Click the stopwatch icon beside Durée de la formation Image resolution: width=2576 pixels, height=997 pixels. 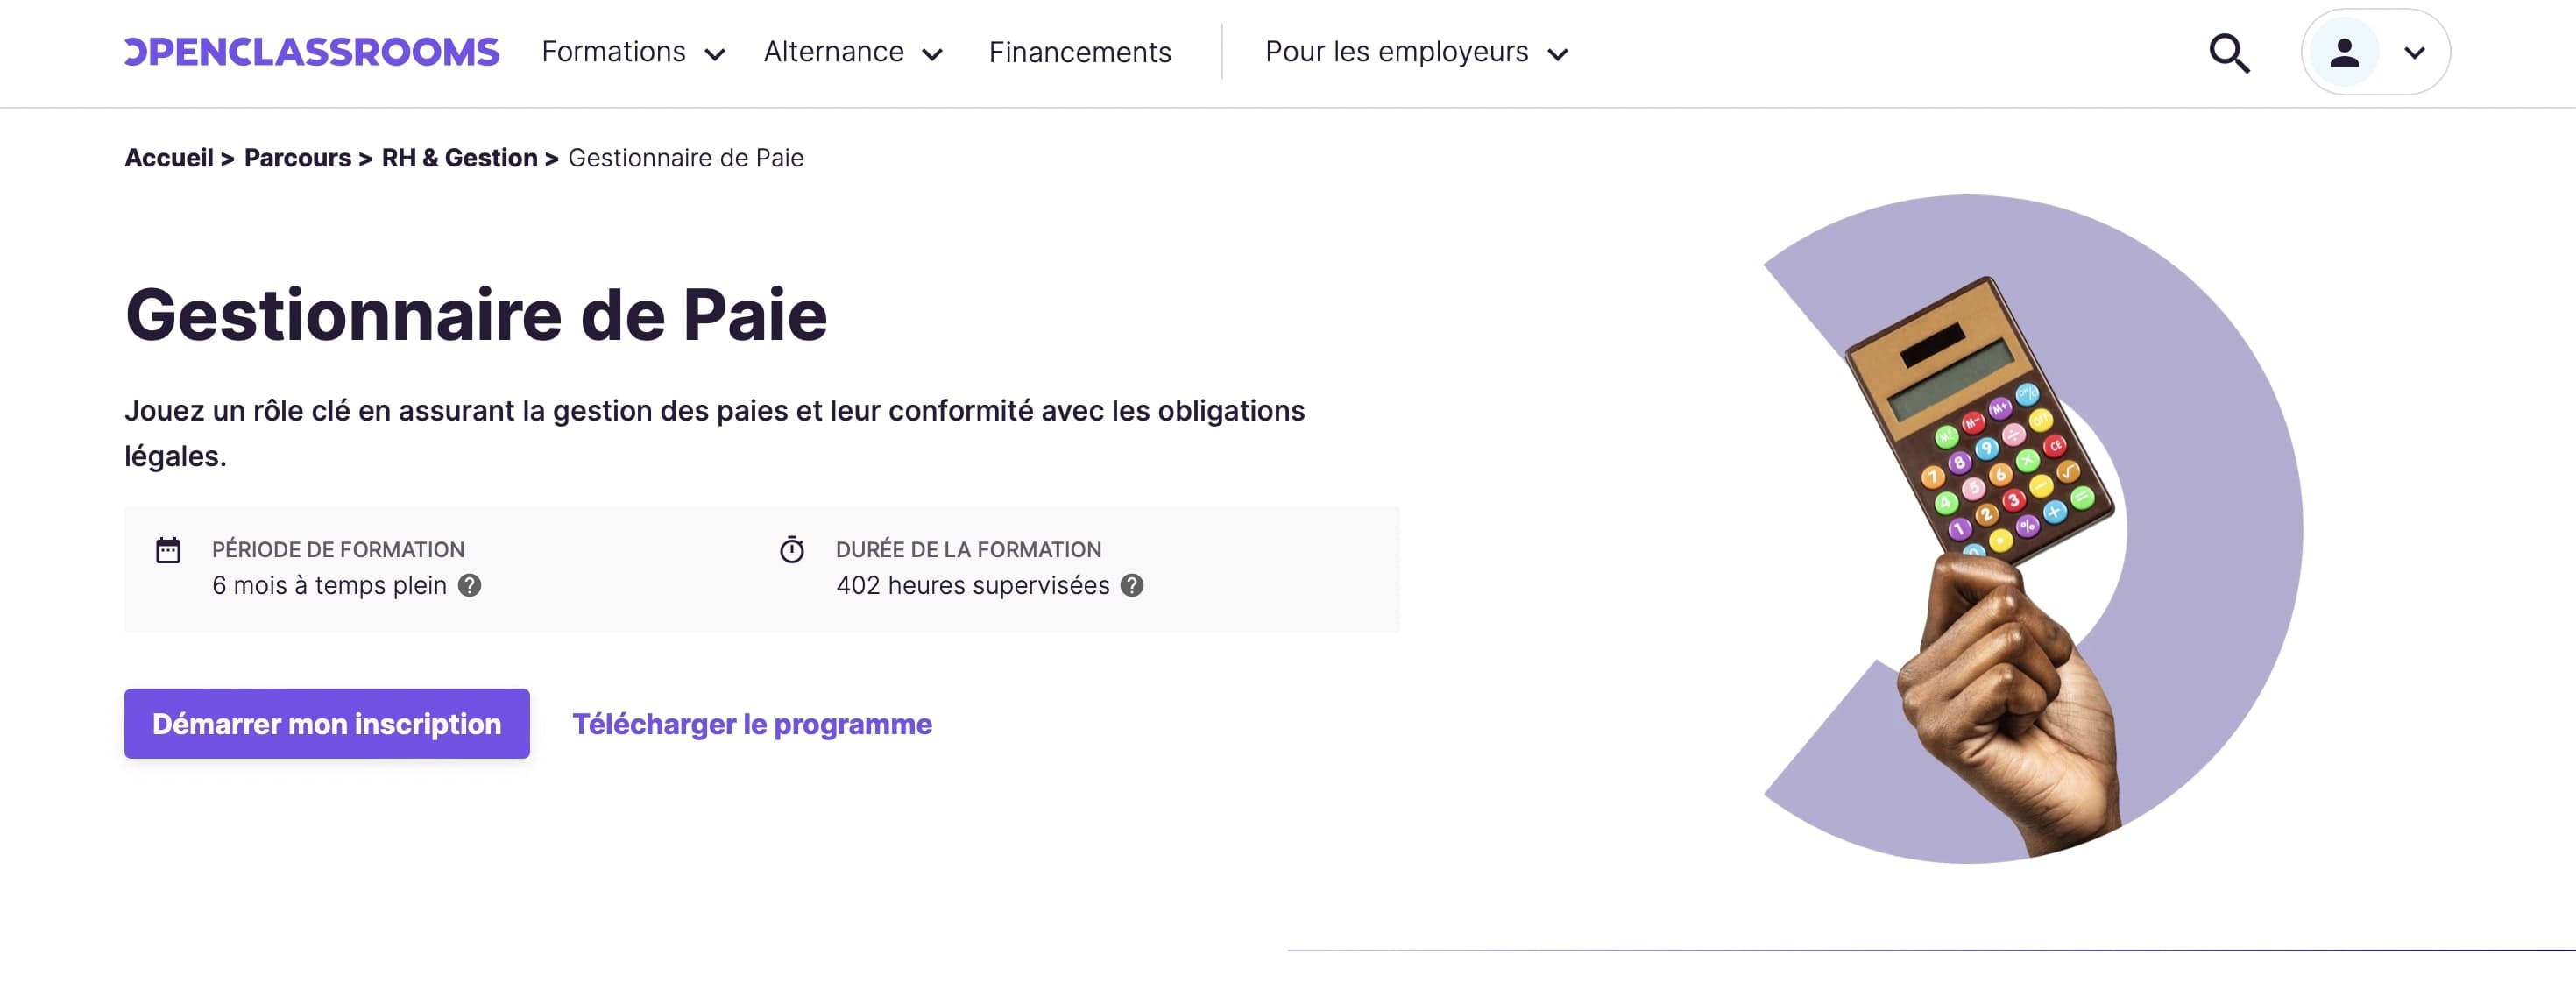coord(792,550)
